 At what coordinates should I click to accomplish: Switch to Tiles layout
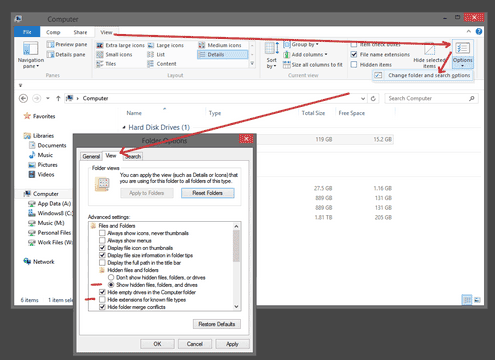[106, 64]
